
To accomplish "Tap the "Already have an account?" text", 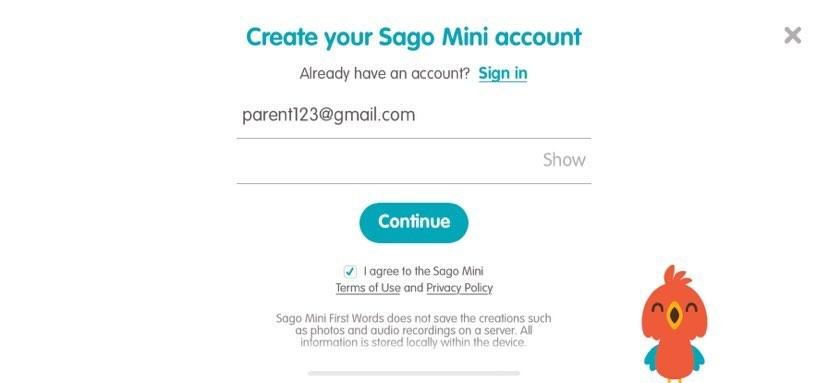I will [x=384, y=73].
